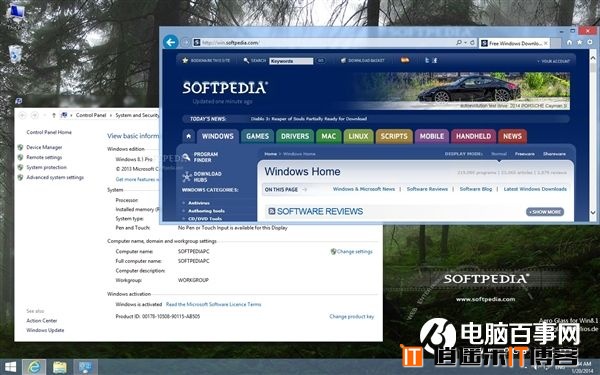
Task: Click the Program Finder magnifier icon
Action: click(186, 157)
